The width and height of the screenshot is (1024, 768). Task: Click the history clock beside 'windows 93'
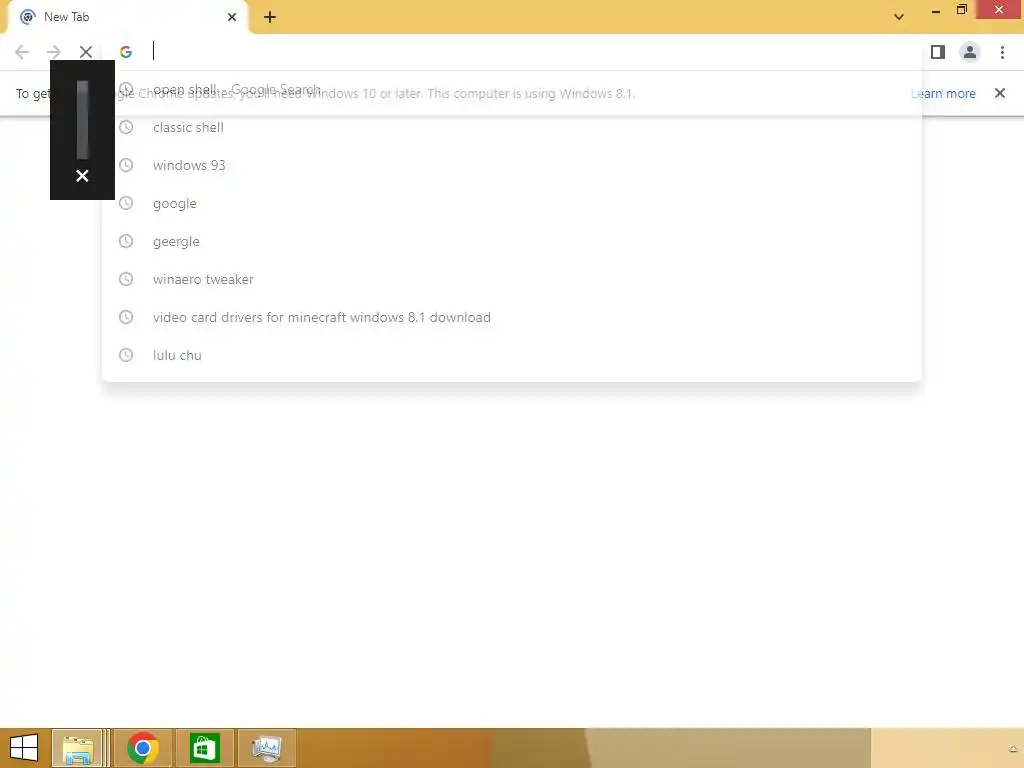coord(126,165)
